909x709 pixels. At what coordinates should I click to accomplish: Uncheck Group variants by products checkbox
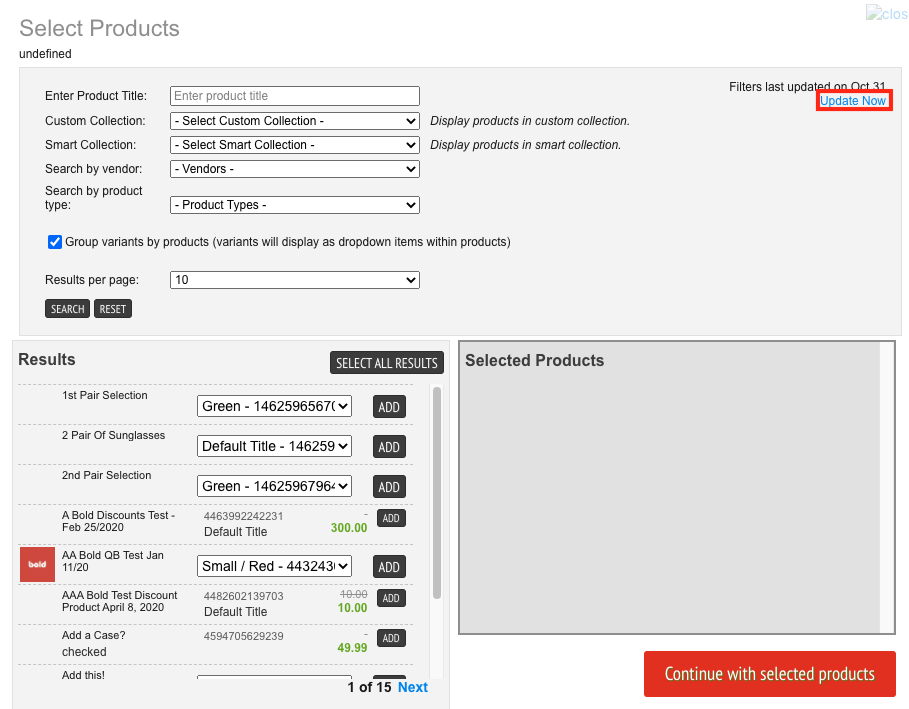[x=55, y=242]
